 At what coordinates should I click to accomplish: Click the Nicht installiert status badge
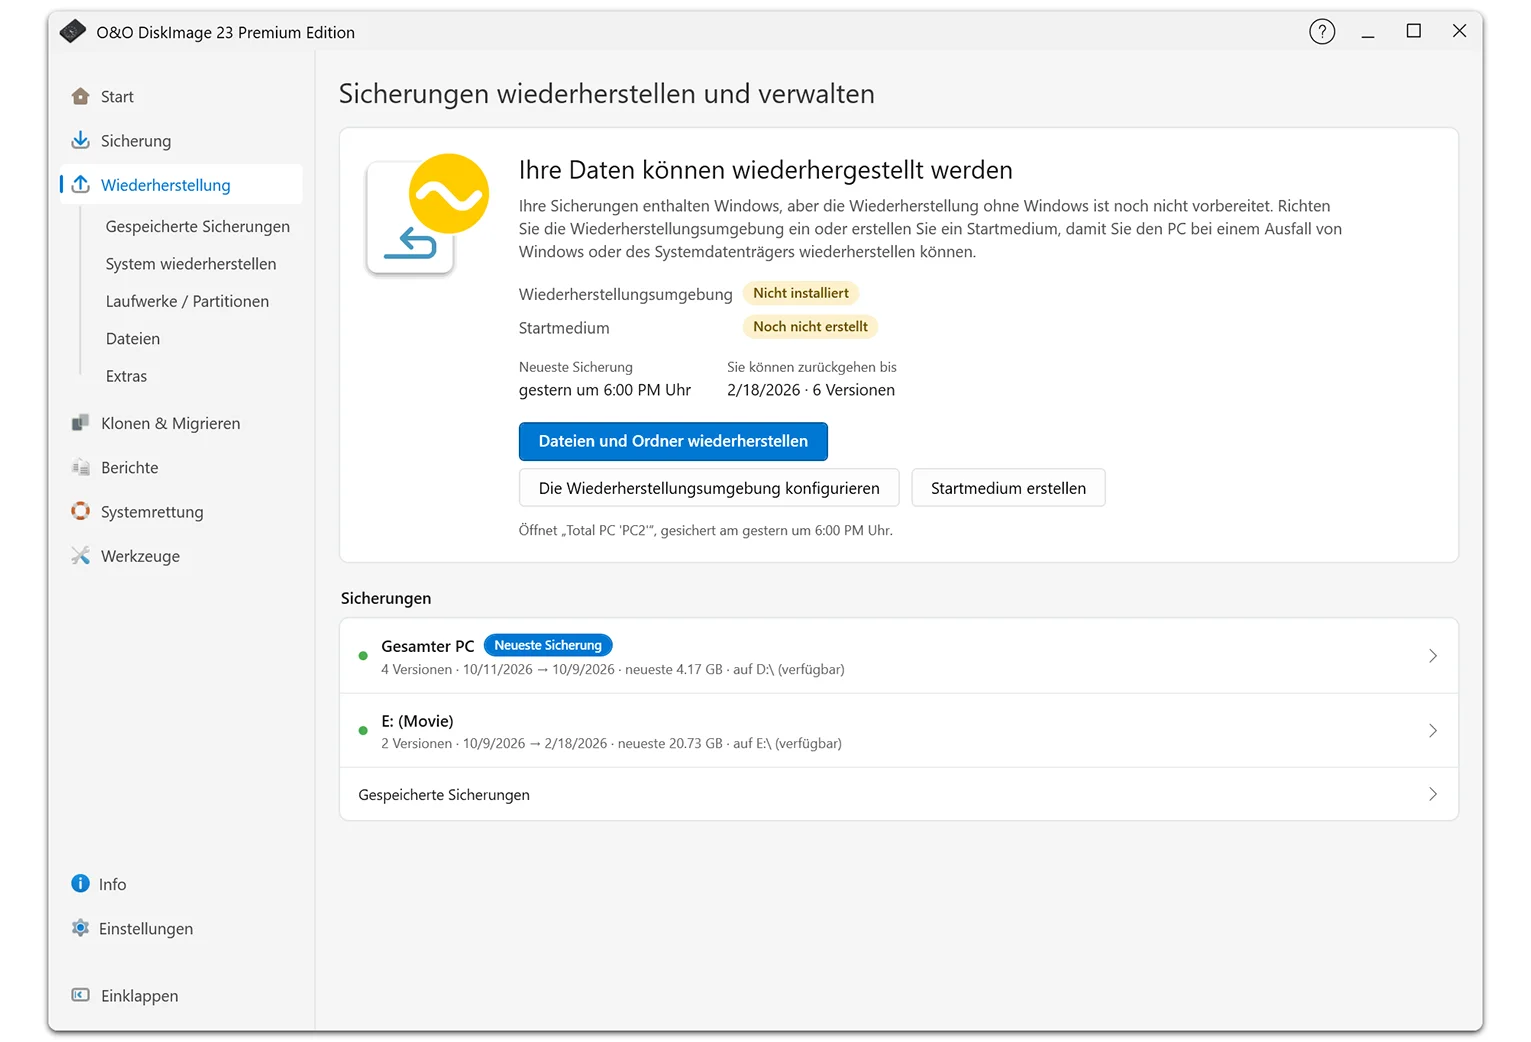pos(801,293)
